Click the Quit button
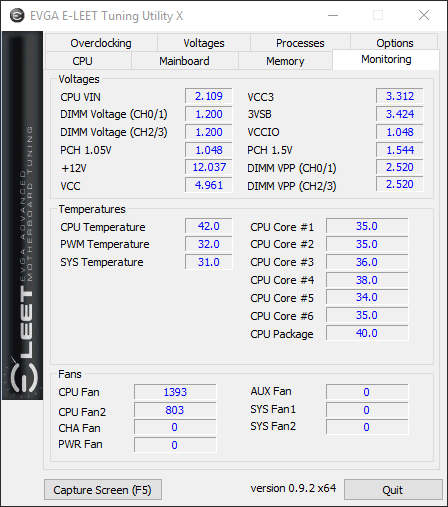This screenshot has height=507, width=448. 393,490
